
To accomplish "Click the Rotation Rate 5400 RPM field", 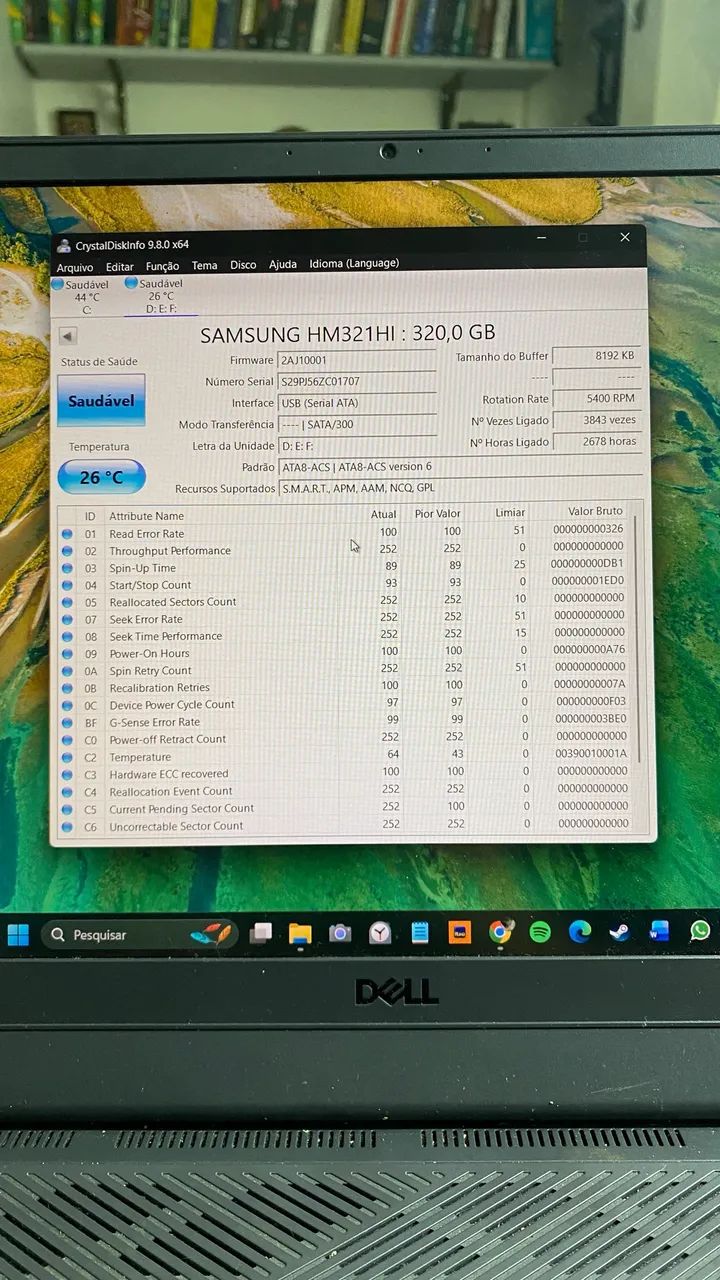I will [x=597, y=398].
